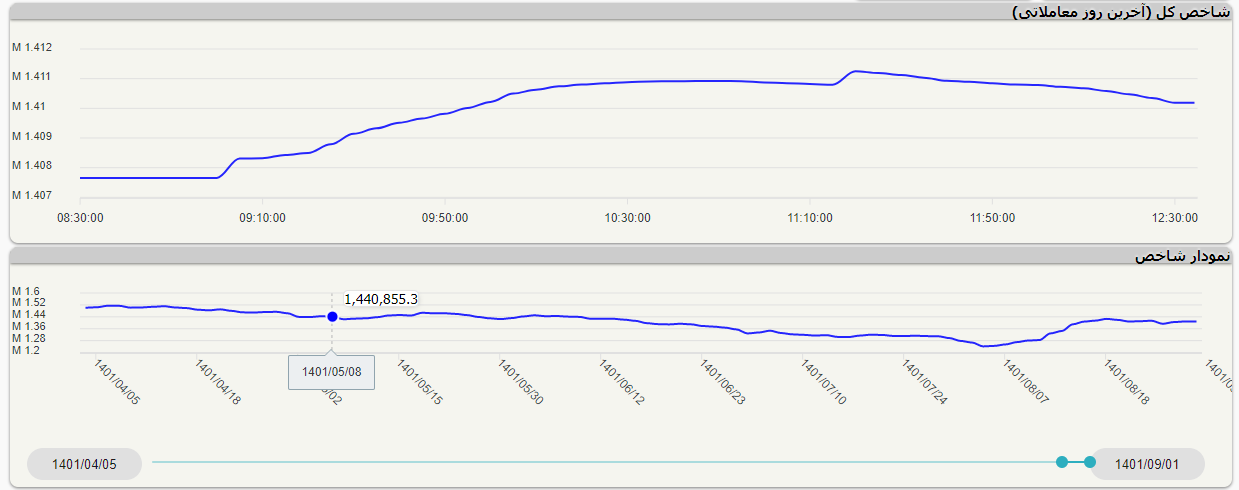The height and width of the screenshot is (490, 1239).
Task: Click the right handle of the date range slider
Action: coord(1090,462)
